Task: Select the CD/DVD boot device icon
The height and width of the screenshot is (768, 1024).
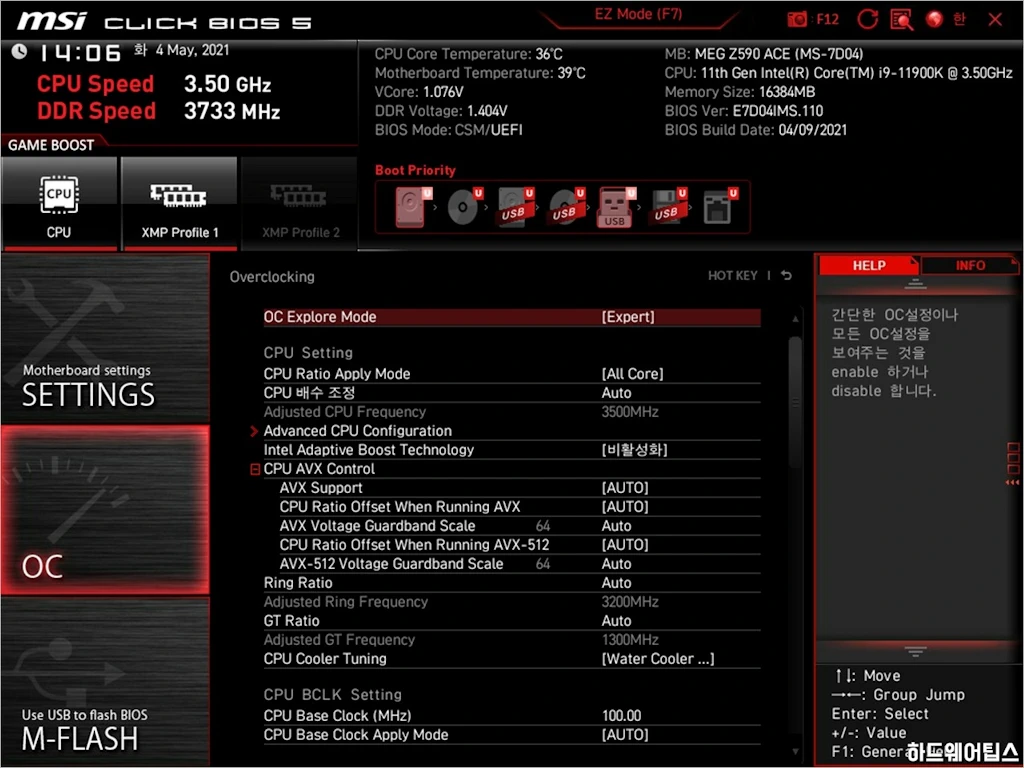Action: click(464, 207)
